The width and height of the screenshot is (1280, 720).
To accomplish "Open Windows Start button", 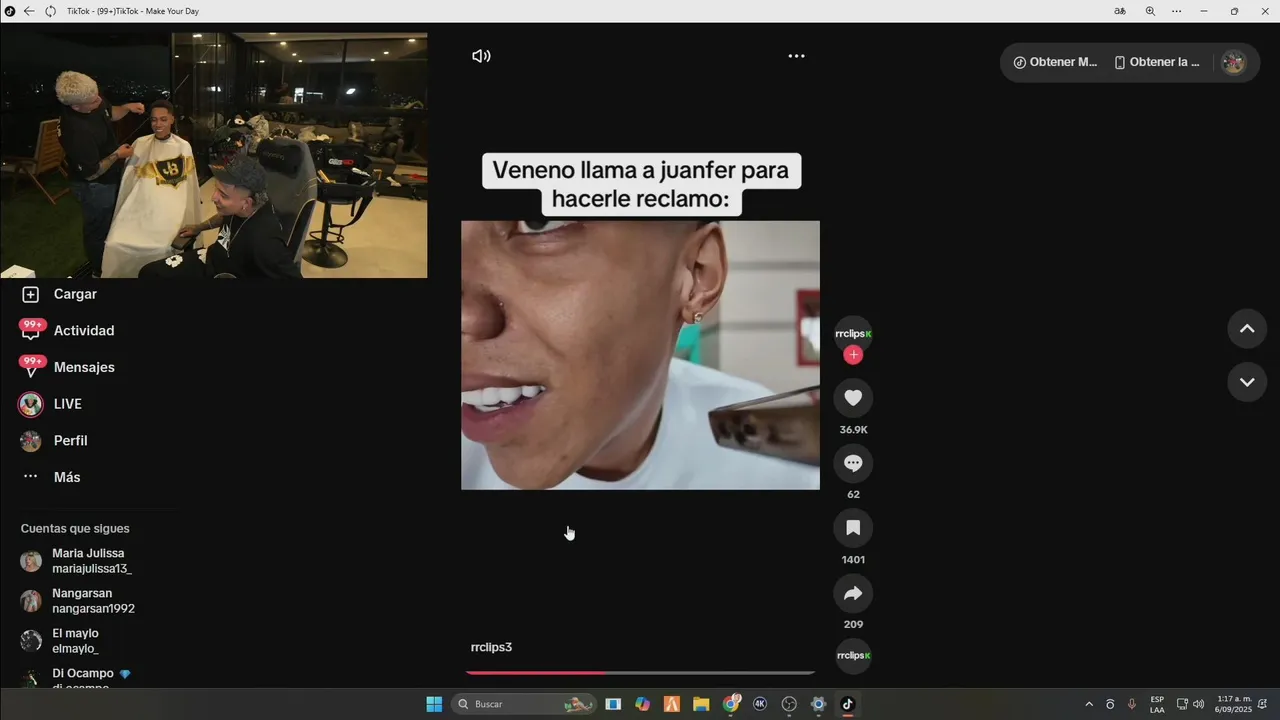I will point(434,704).
